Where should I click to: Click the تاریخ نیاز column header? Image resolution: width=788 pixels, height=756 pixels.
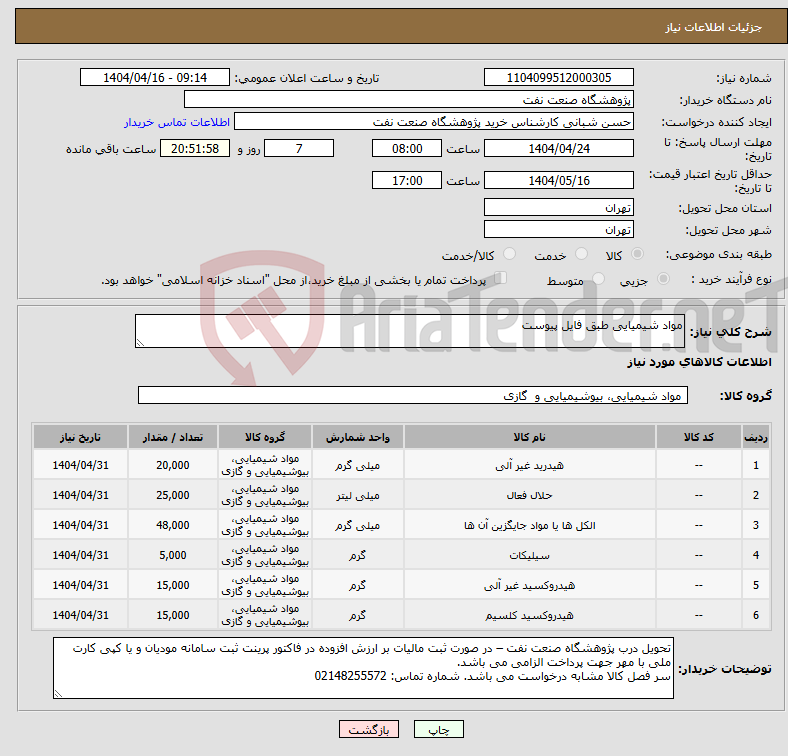click(x=80, y=437)
